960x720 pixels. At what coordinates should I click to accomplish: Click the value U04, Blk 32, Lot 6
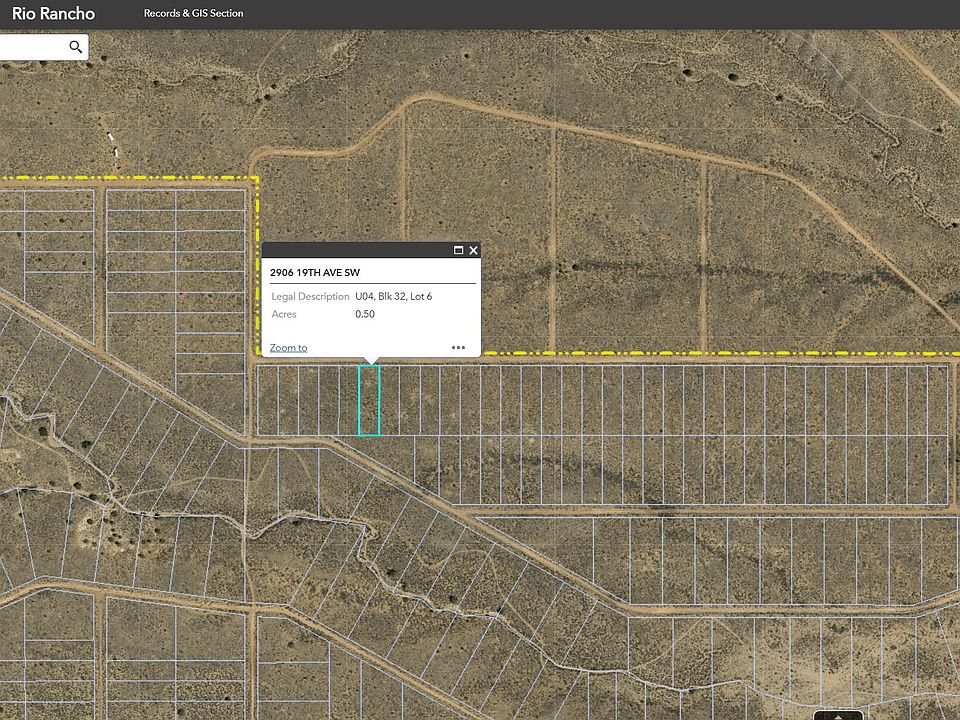(x=394, y=296)
